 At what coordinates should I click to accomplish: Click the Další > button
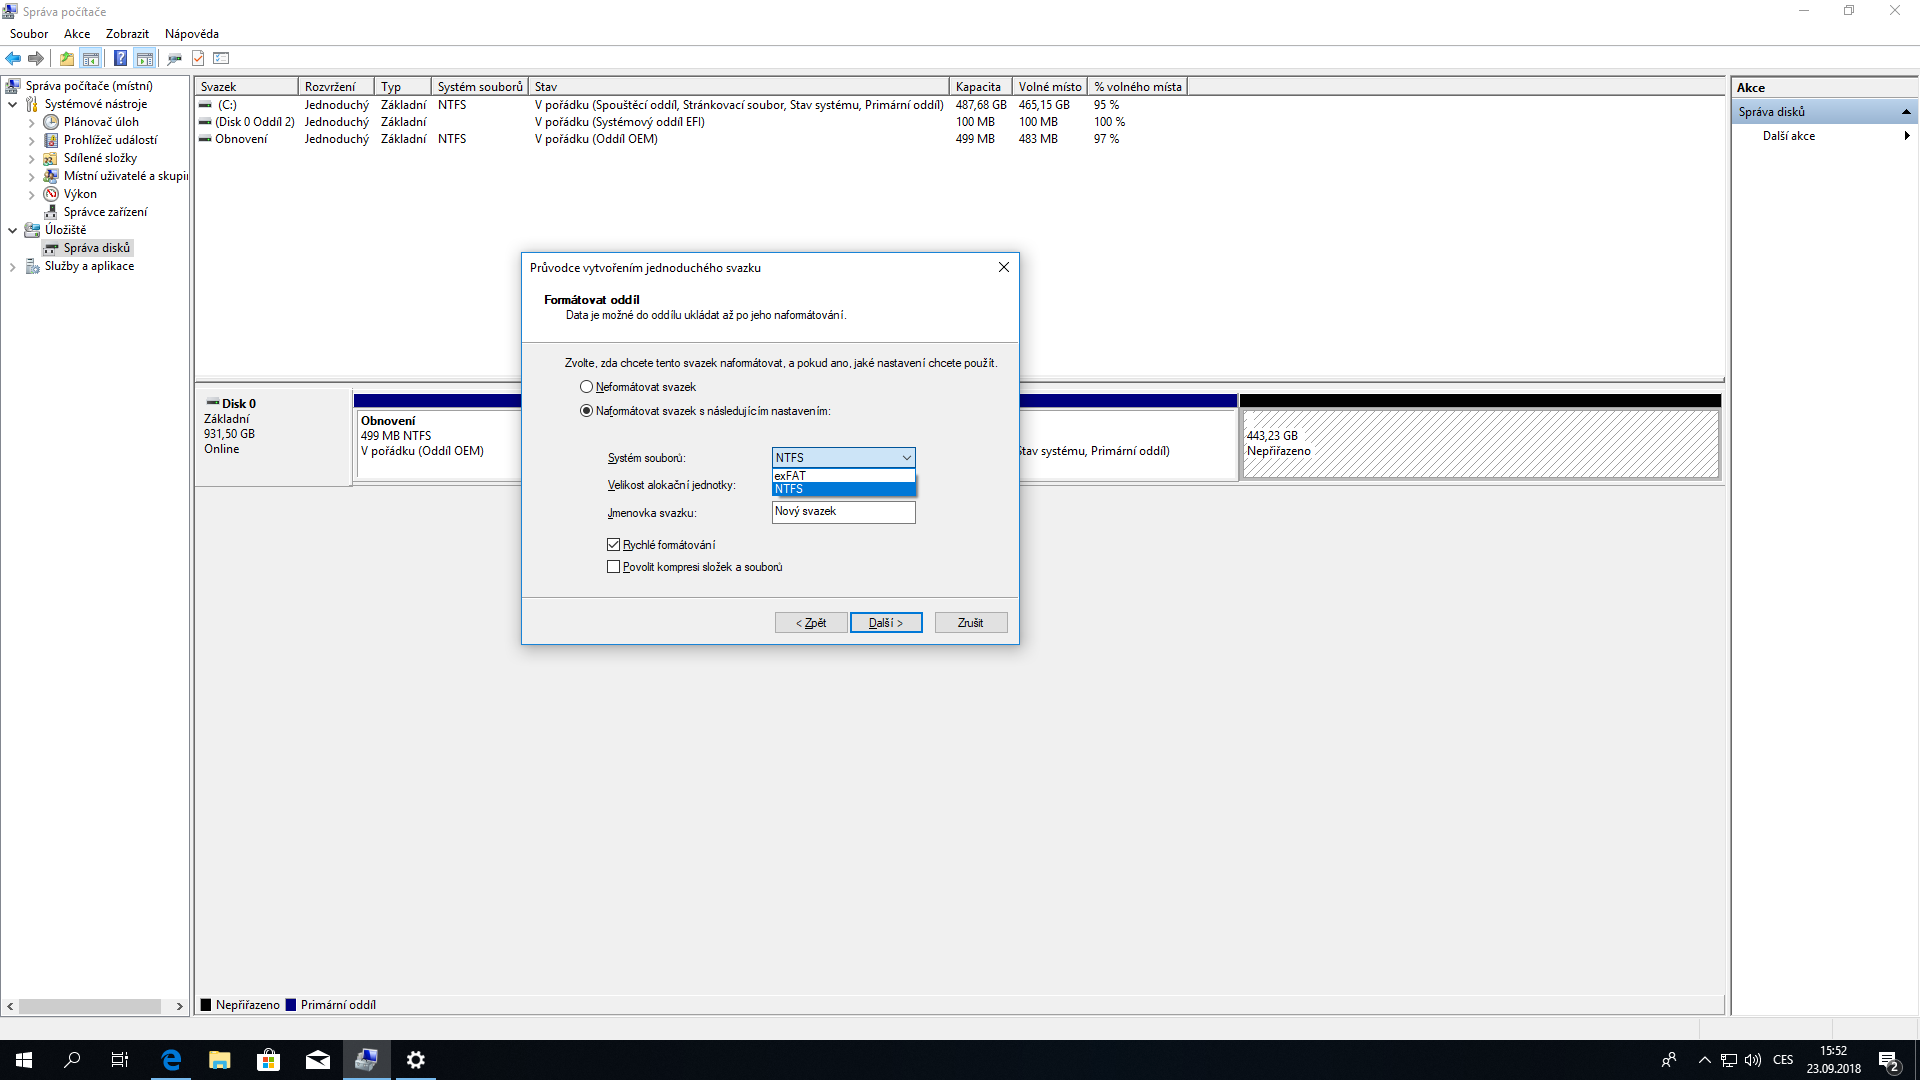(x=885, y=623)
